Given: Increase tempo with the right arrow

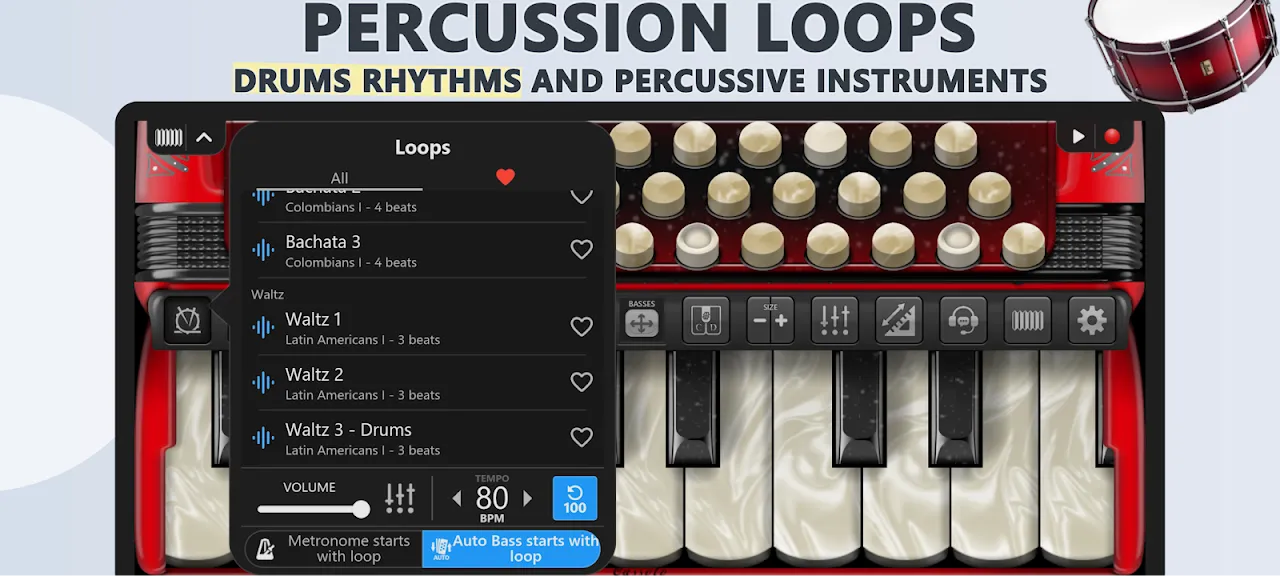Looking at the screenshot, I should 528,498.
